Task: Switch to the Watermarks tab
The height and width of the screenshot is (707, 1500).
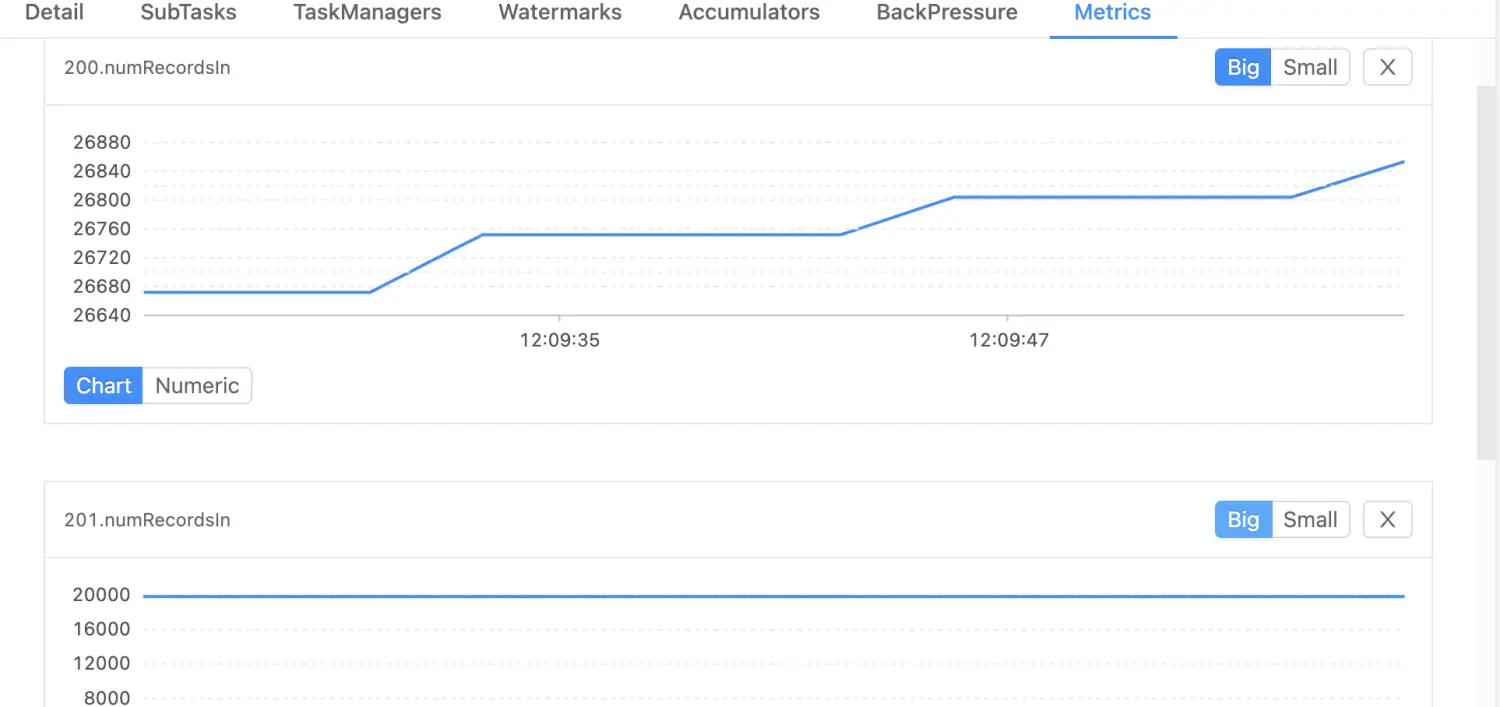Action: [560, 13]
